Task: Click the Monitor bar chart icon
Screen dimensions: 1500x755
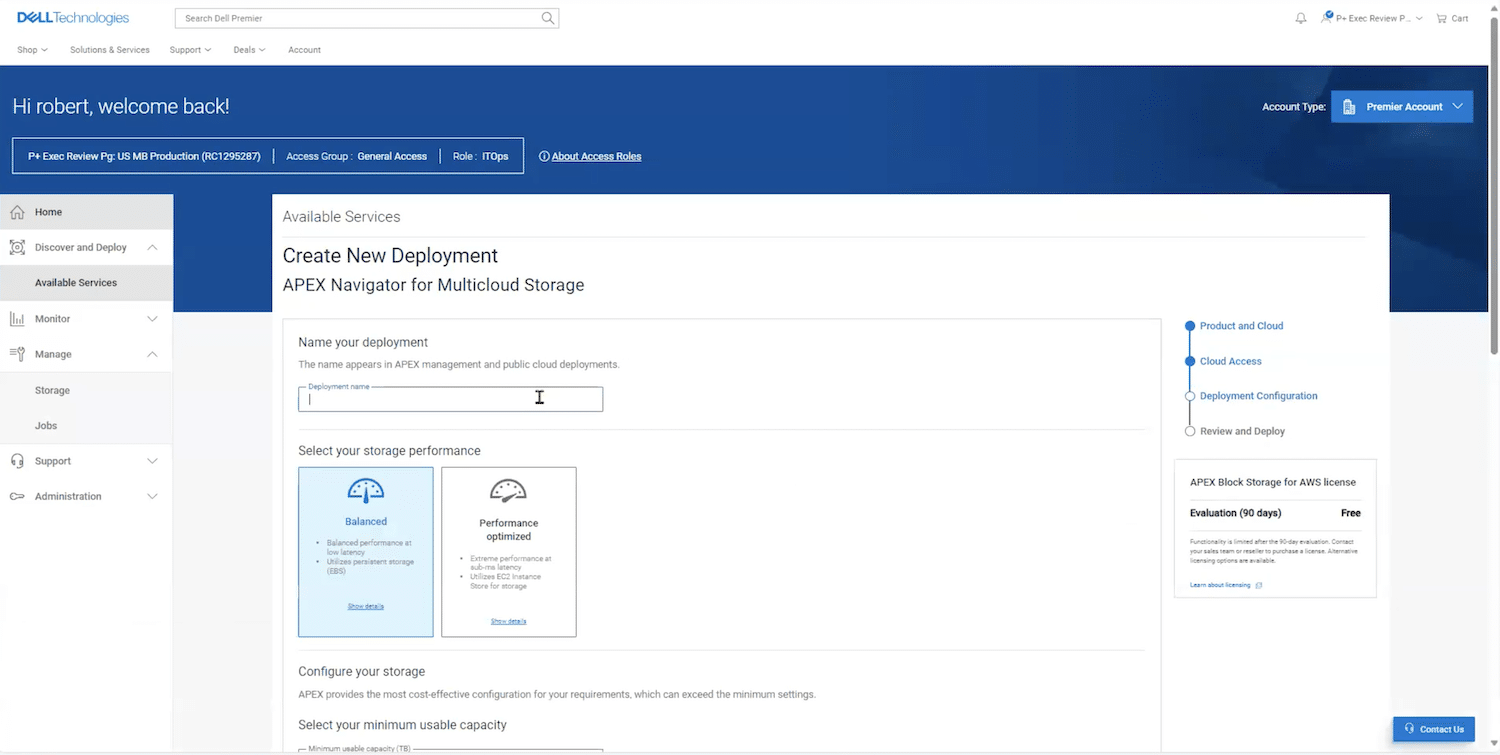Action: point(17,319)
